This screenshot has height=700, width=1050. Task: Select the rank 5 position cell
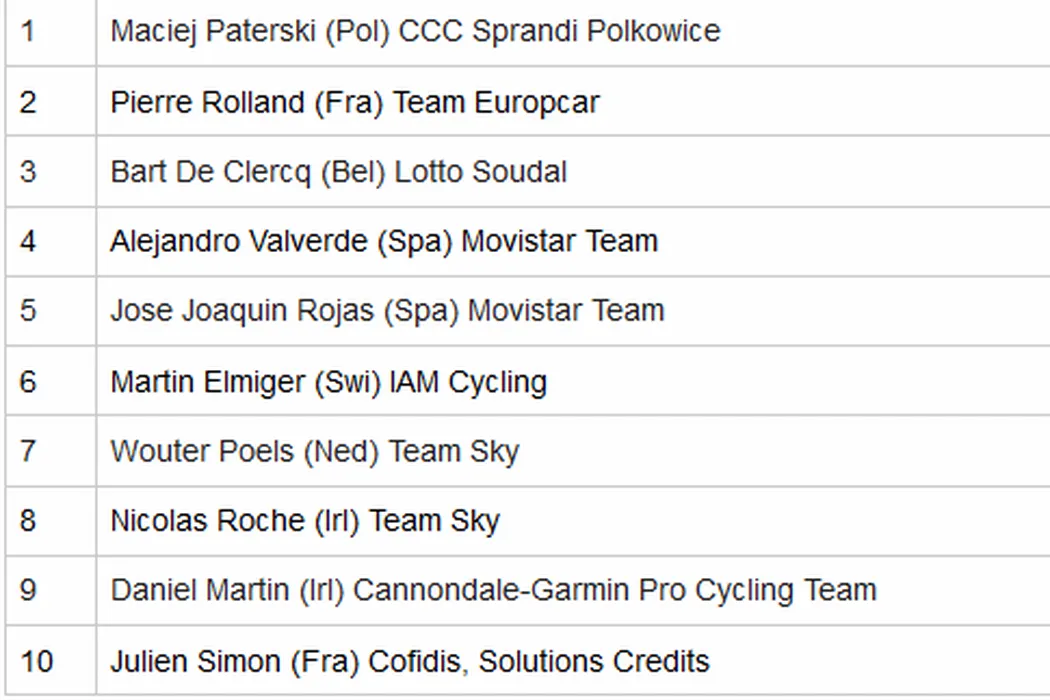[x=28, y=311]
